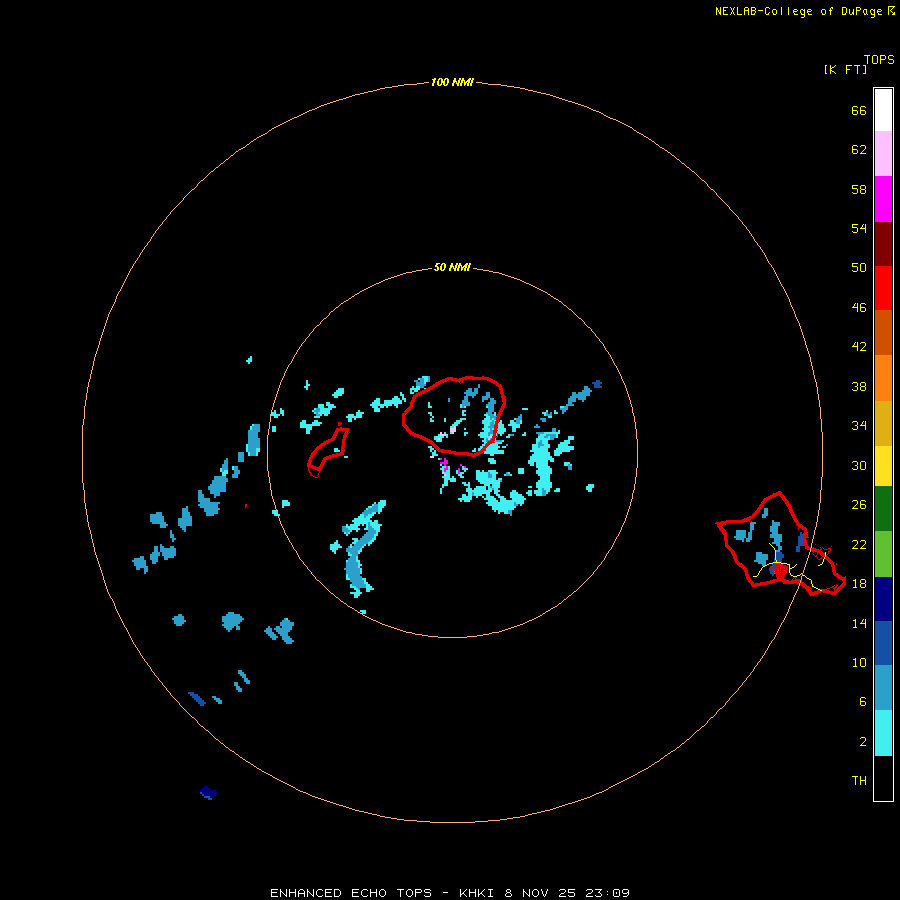Screen dimensions: 900x900
Task: Click the legend value '66'
Action: click(859, 110)
